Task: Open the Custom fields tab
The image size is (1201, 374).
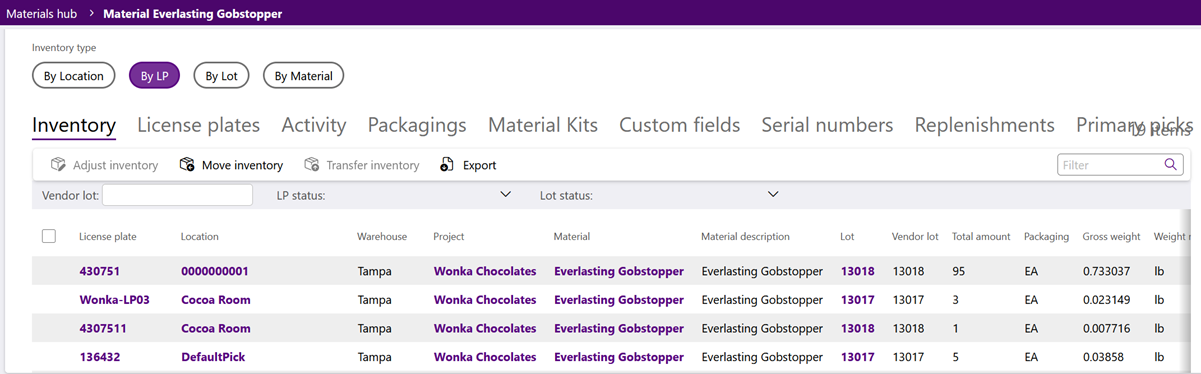Action: coord(680,125)
